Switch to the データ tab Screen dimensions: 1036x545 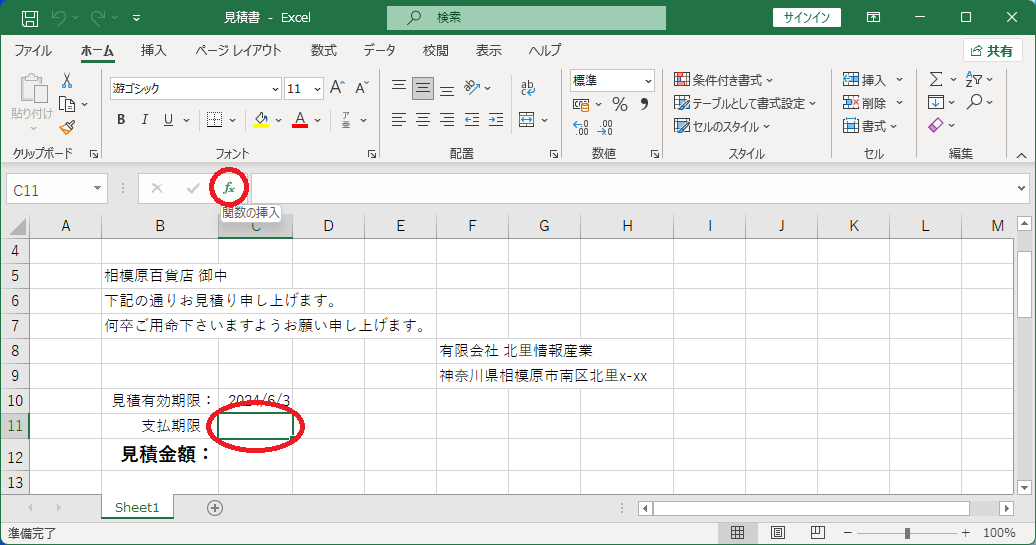click(380, 51)
